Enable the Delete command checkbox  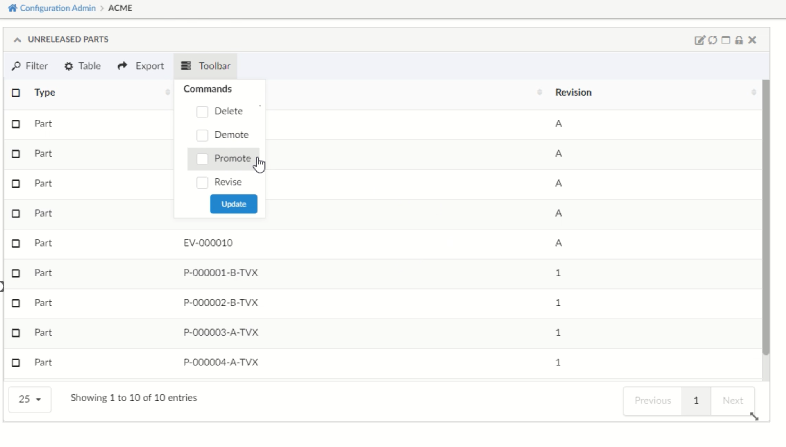(202, 112)
